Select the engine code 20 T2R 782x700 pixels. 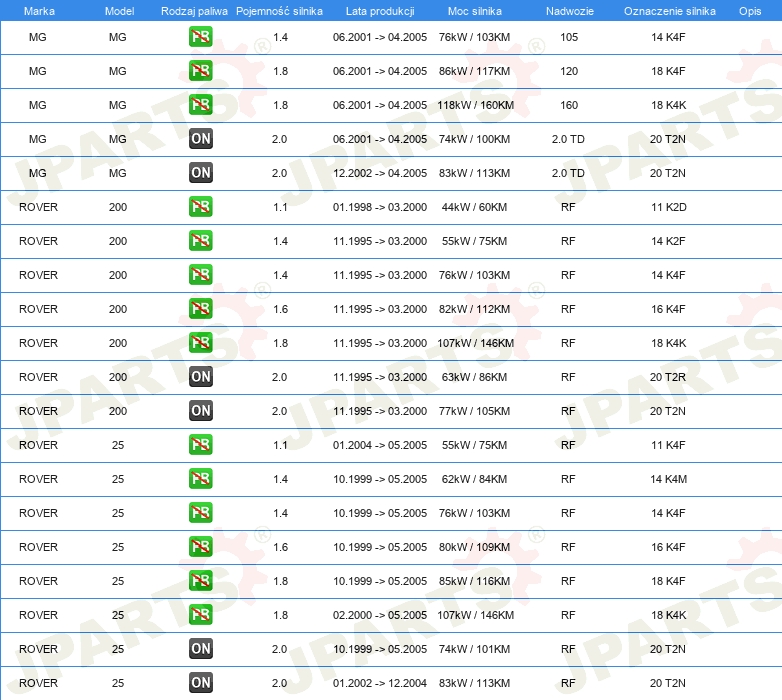tap(668, 377)
